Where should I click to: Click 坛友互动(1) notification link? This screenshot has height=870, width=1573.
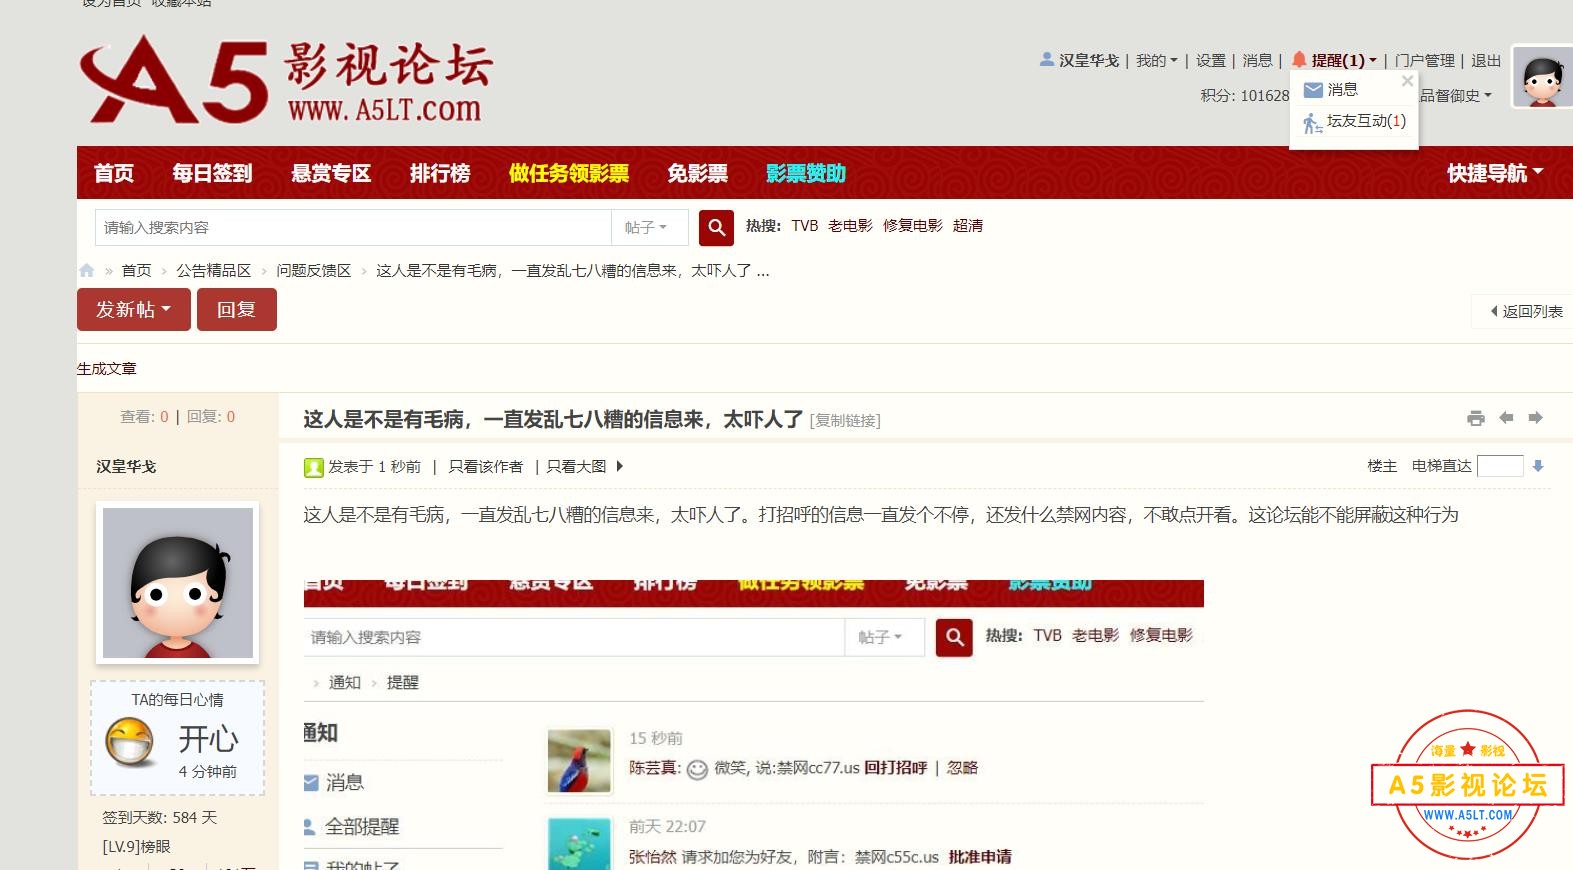1366,121
